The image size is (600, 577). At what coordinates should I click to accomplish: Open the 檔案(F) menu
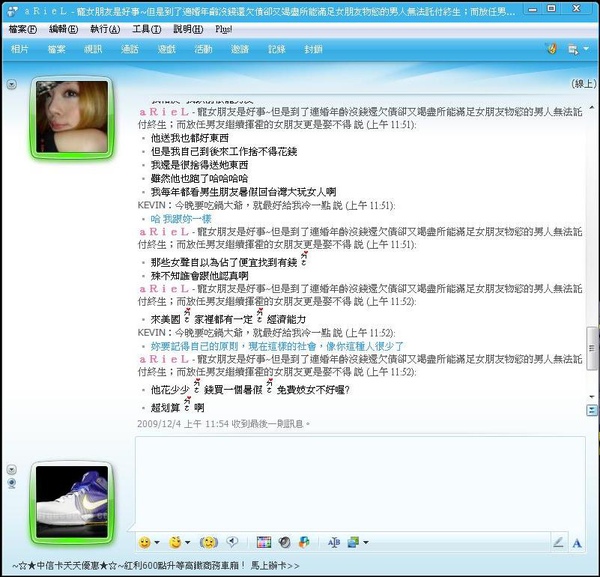(23, 29)
